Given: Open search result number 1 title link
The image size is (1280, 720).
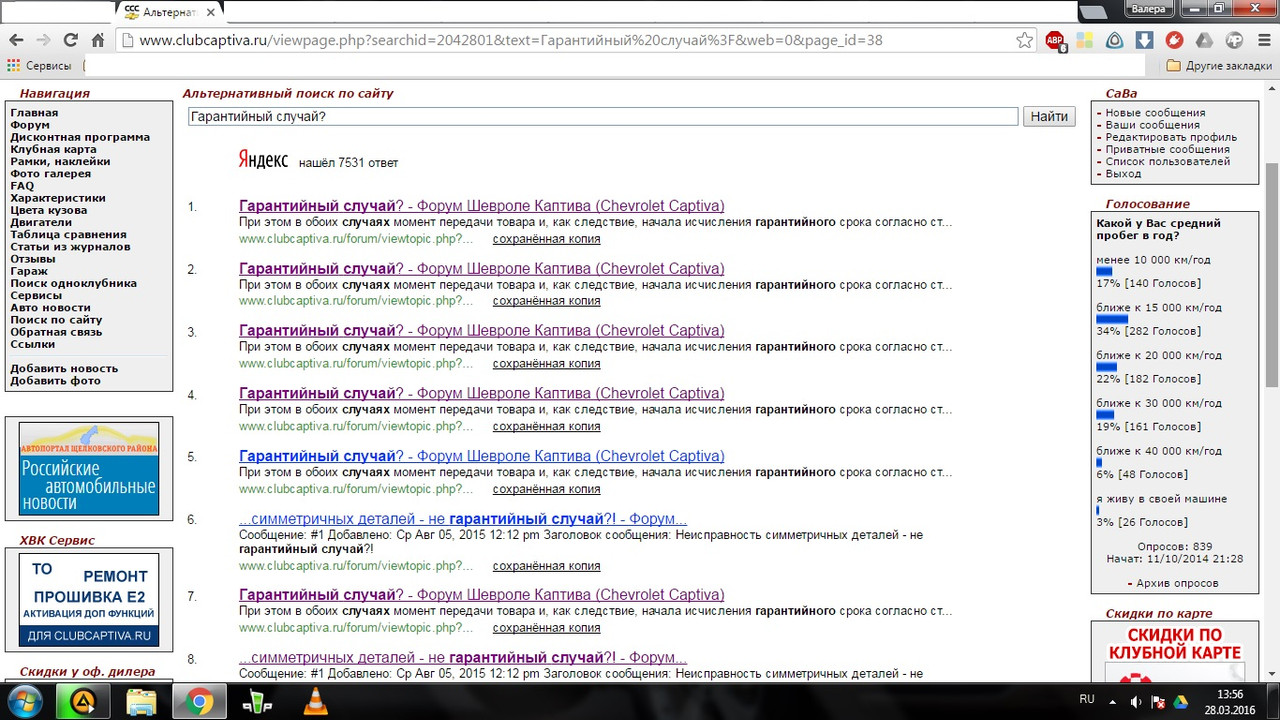Looking at the screenshot, I should (482, 206).
